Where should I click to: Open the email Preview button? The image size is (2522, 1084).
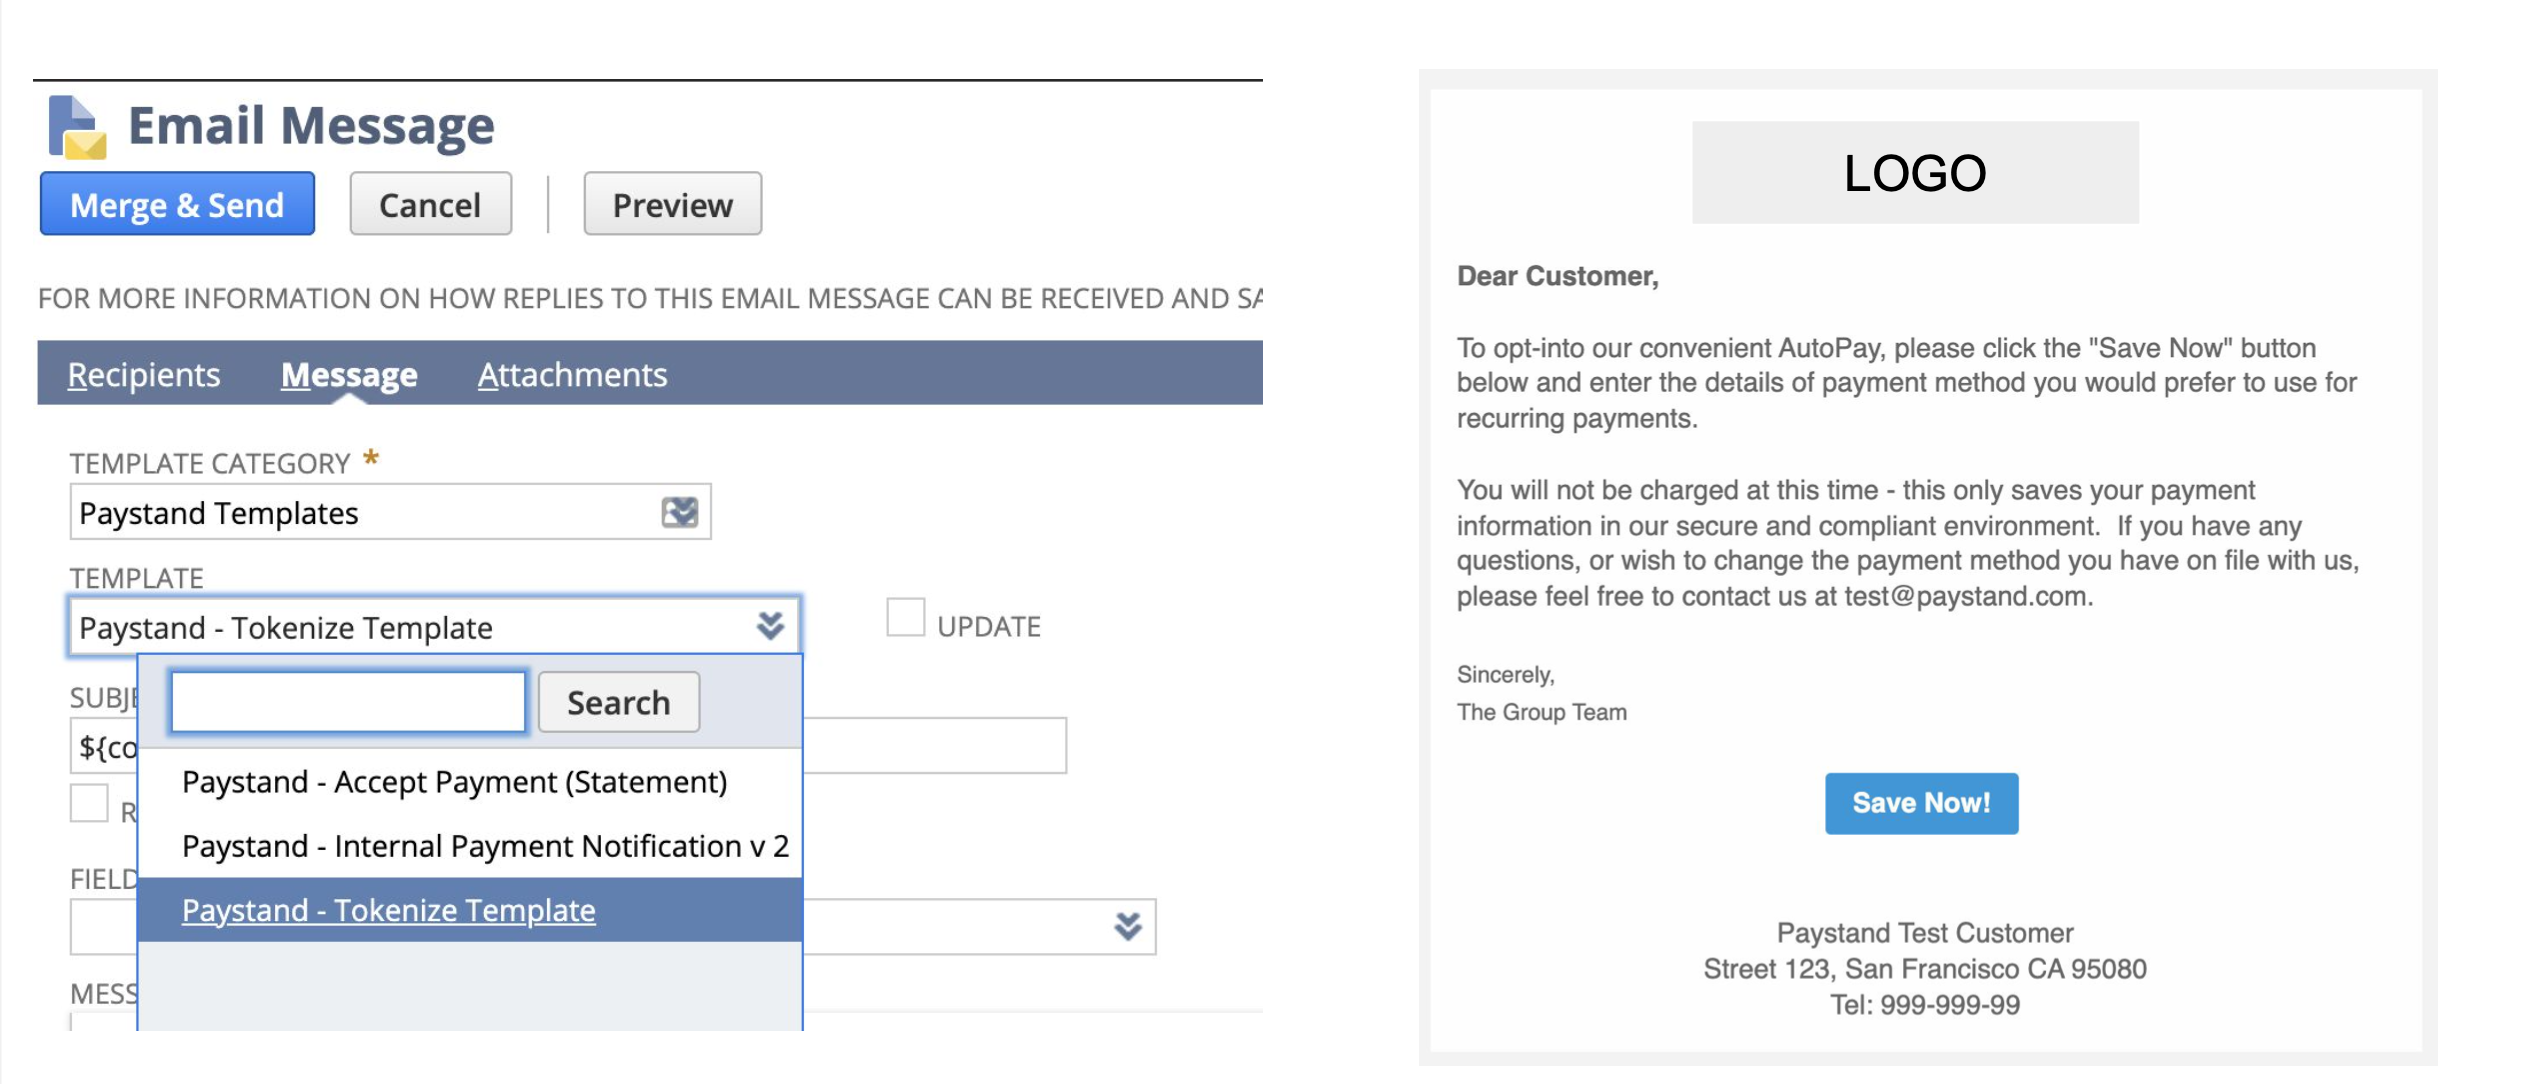click(x=672, y=204)
